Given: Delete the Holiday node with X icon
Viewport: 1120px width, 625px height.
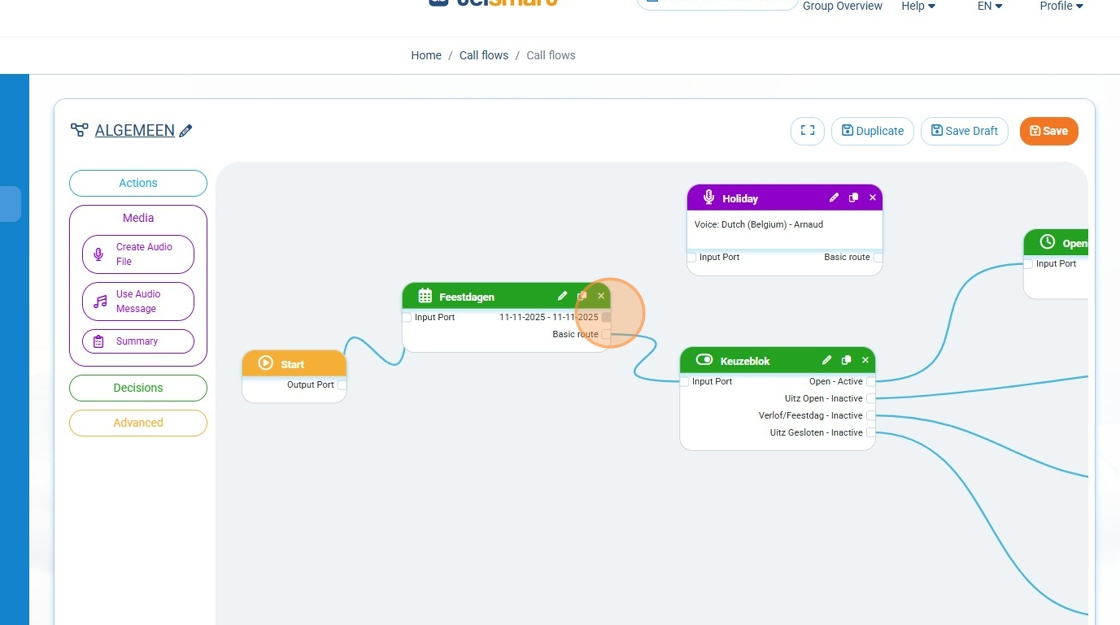Looking at the screenshot, I should [x=872, y=198].
